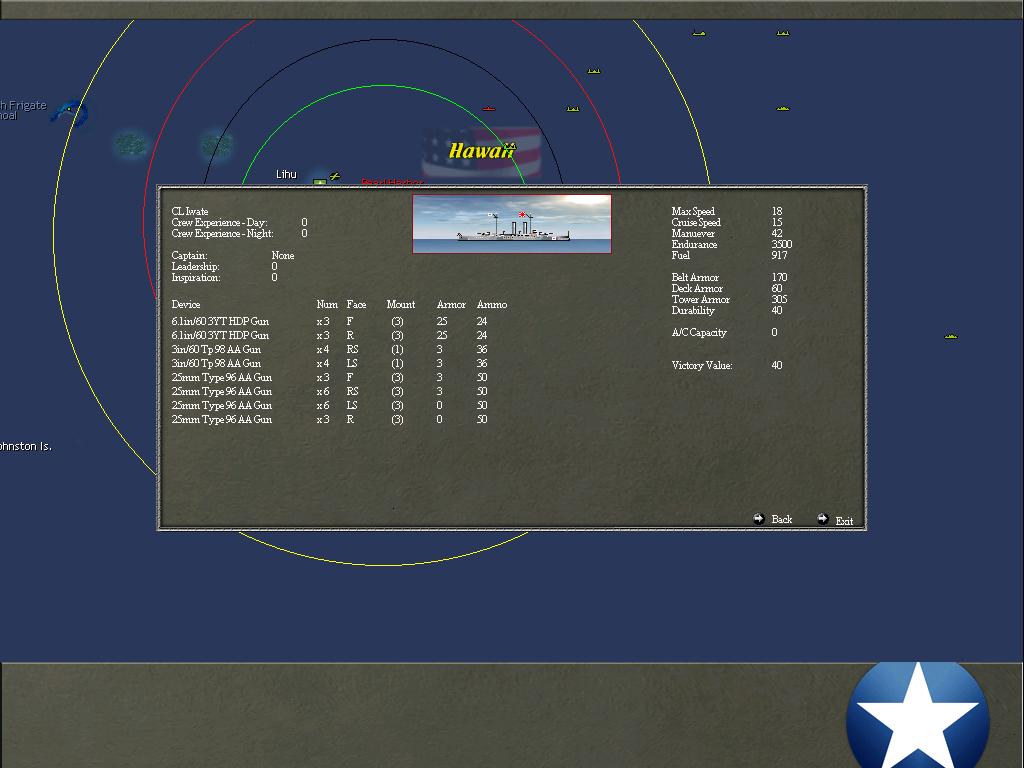Click the Endurance value 3500
The width and height of the screenshot is (1024, 768).
coord(782,244)
